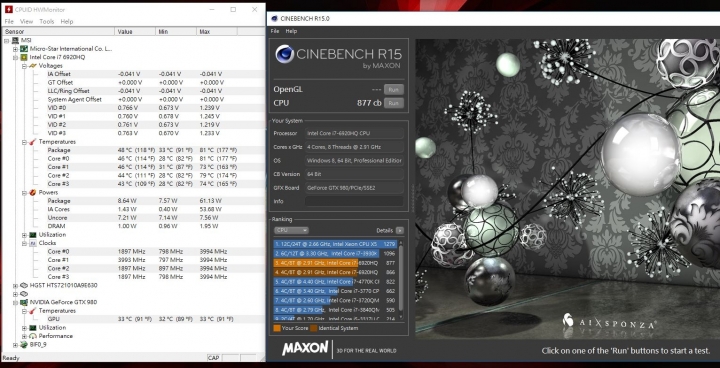Image resolution: width=720 pixels, height=368 pixels.
Task: Click the MSI computer icon
Action: coord(15,40)
